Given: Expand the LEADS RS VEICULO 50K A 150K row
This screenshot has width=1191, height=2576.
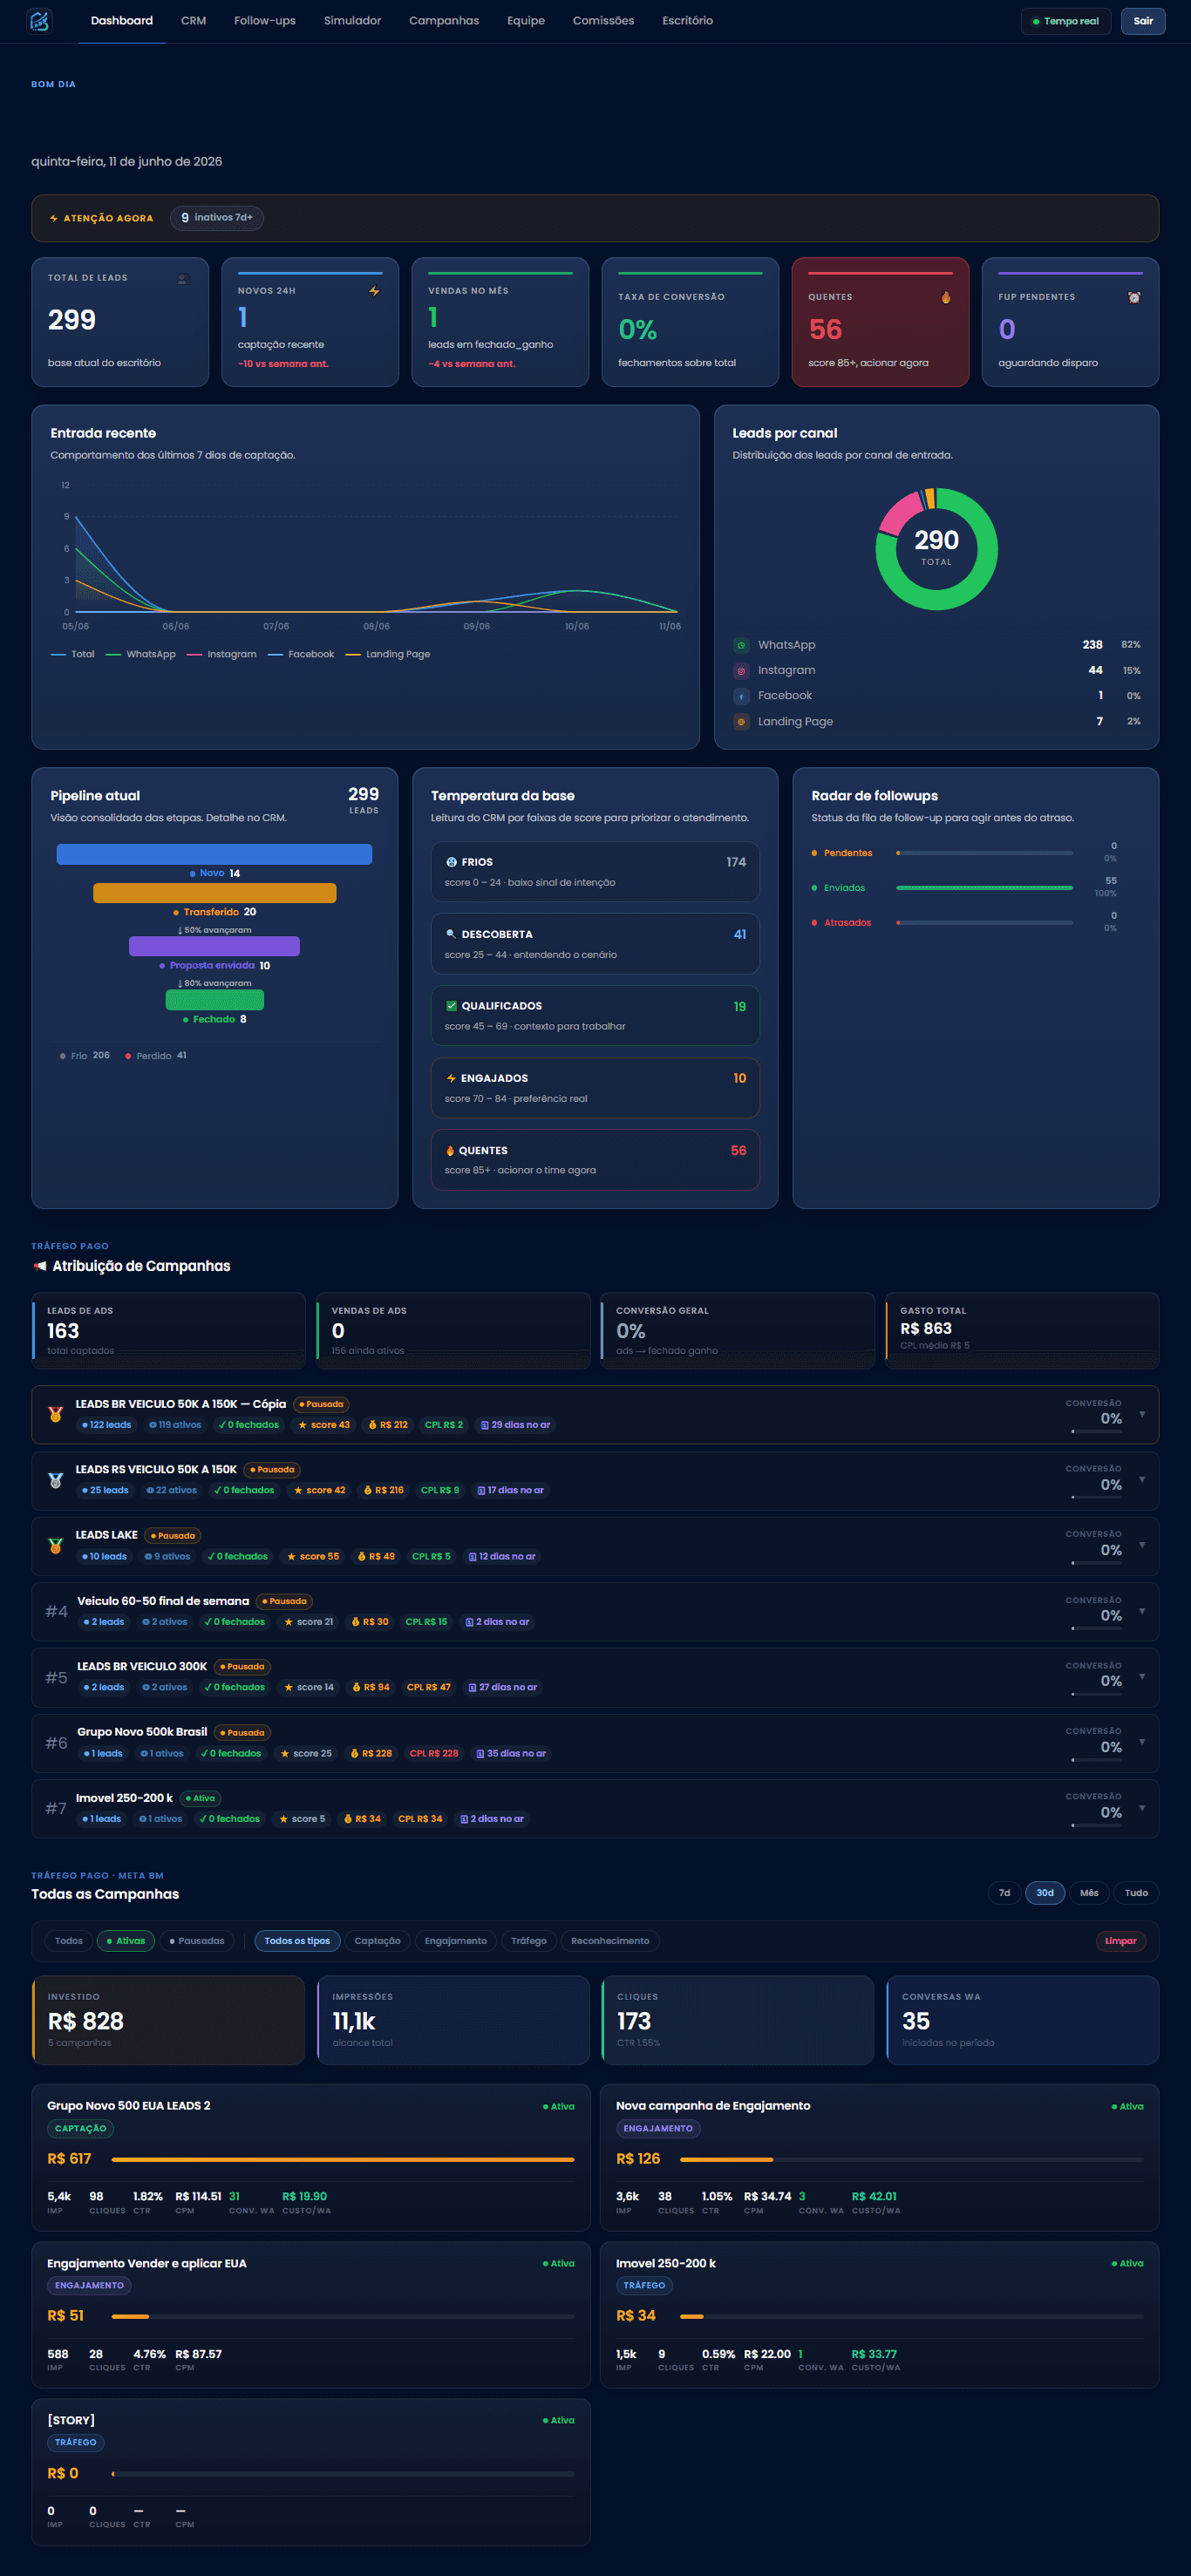Looking at the screenshot, I should [1142, 1480].
